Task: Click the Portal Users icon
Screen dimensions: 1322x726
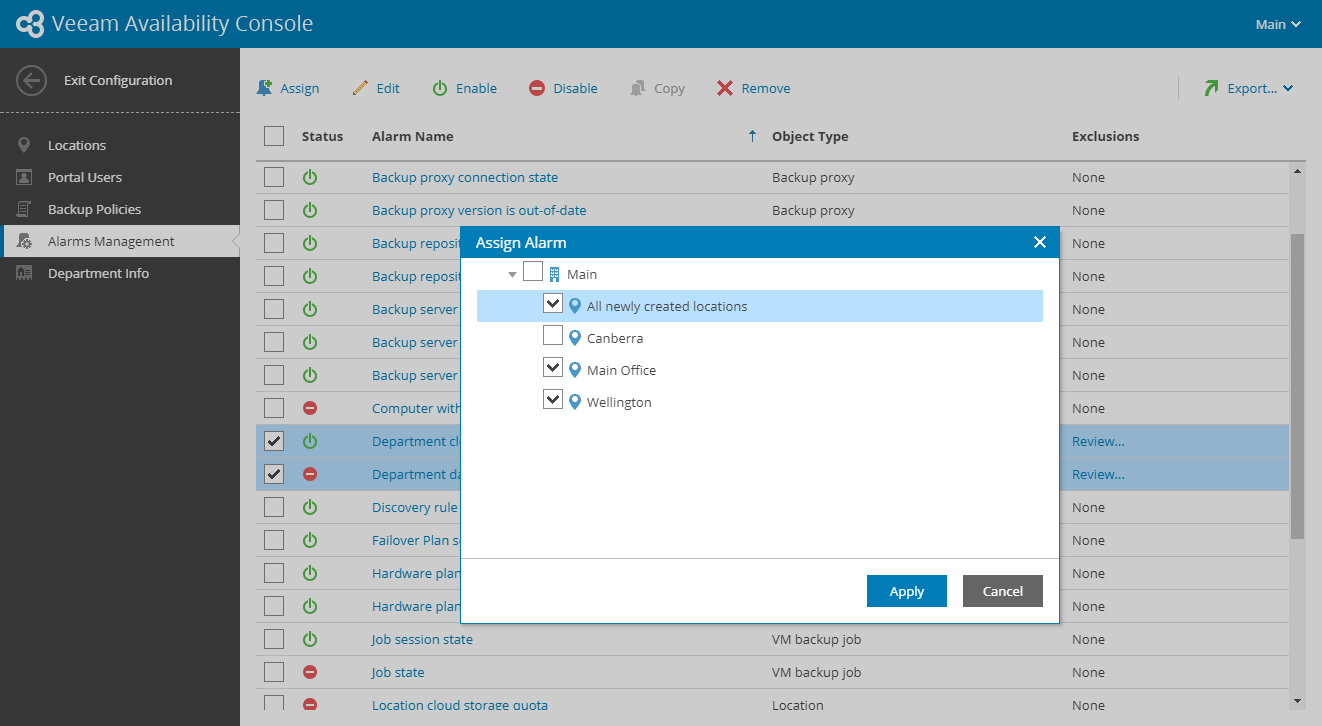Action: pyautogui.click(x=24, y=177)
